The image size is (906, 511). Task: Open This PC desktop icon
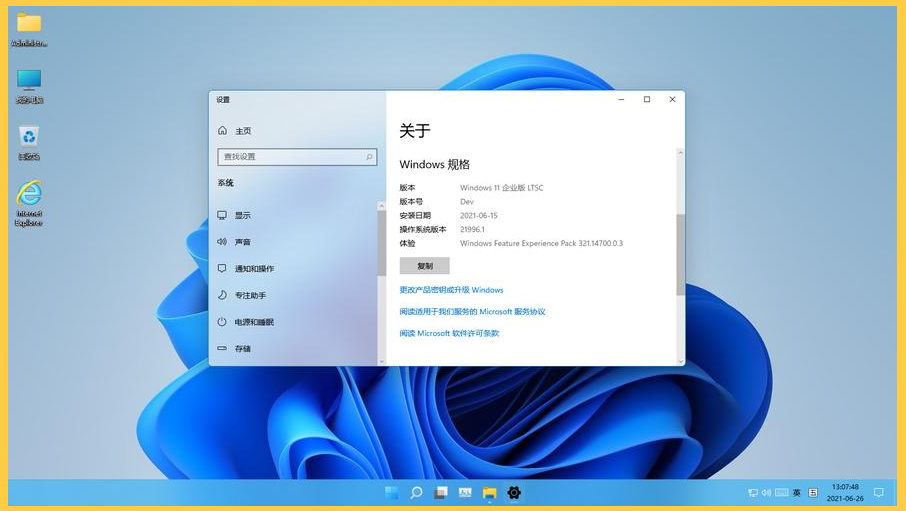pyautogui.click(x=29, y=86)
